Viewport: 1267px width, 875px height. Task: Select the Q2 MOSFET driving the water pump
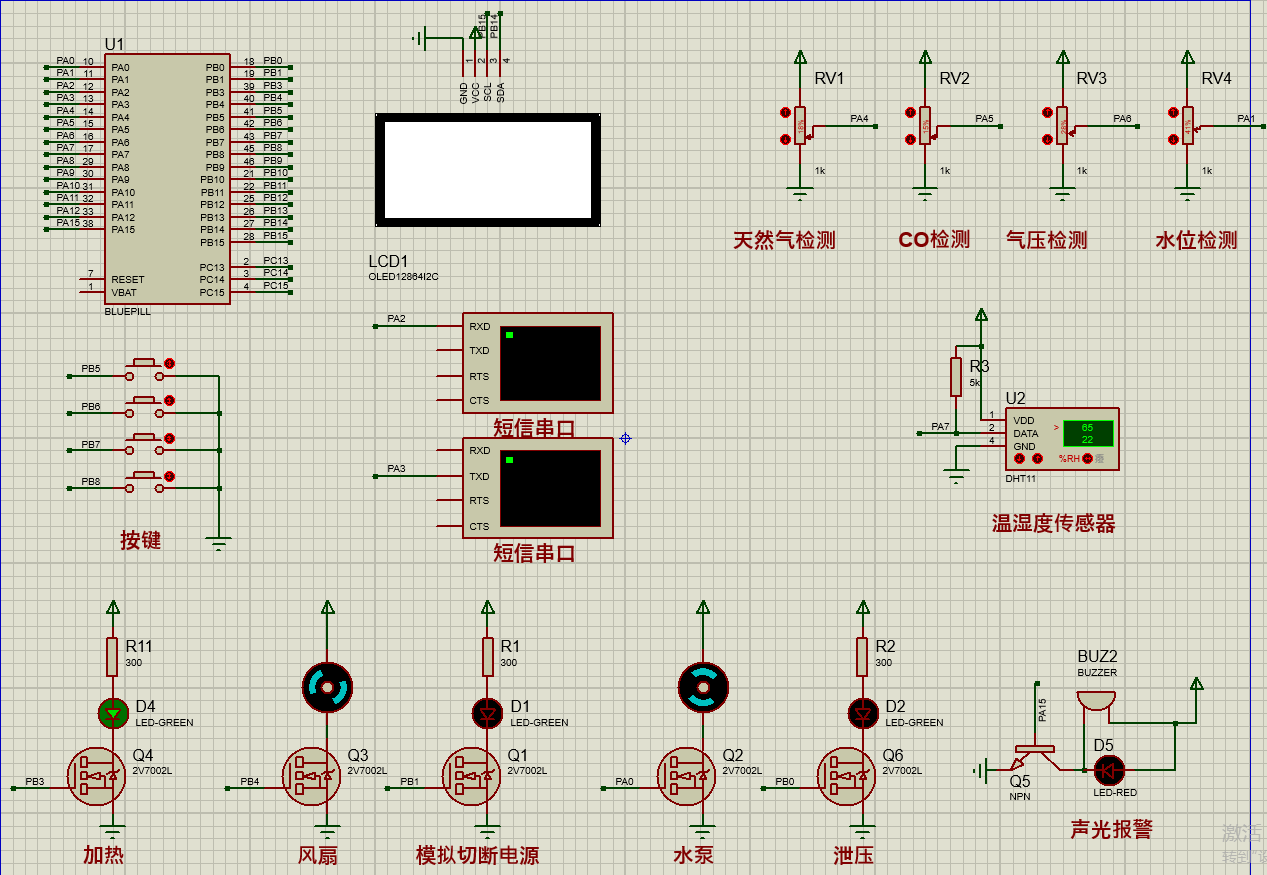(687, 776)
